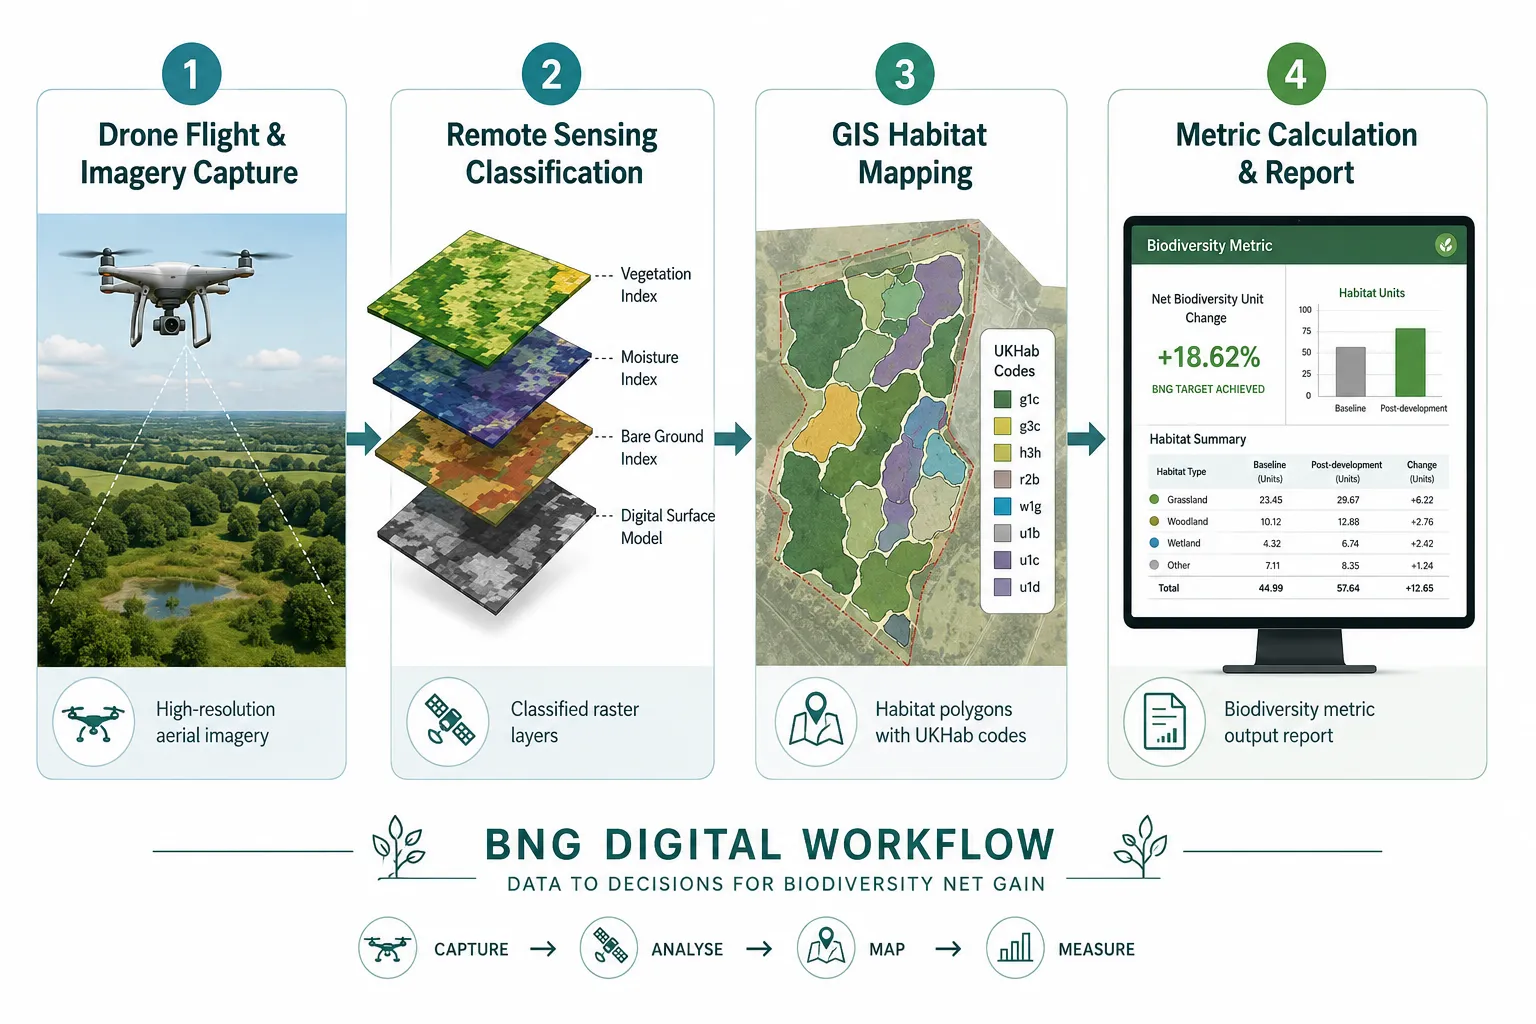This screenshot has width=1536, height=1024.
Task: Click the blue dot beside Wetland row
Action: click(1154, 543)
